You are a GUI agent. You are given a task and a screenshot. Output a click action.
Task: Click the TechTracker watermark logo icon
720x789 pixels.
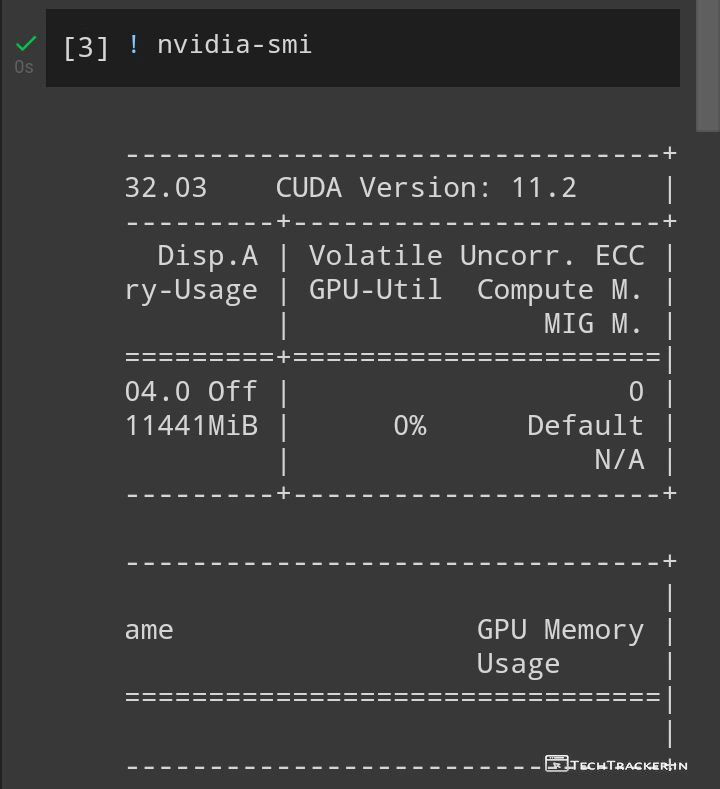556,764
